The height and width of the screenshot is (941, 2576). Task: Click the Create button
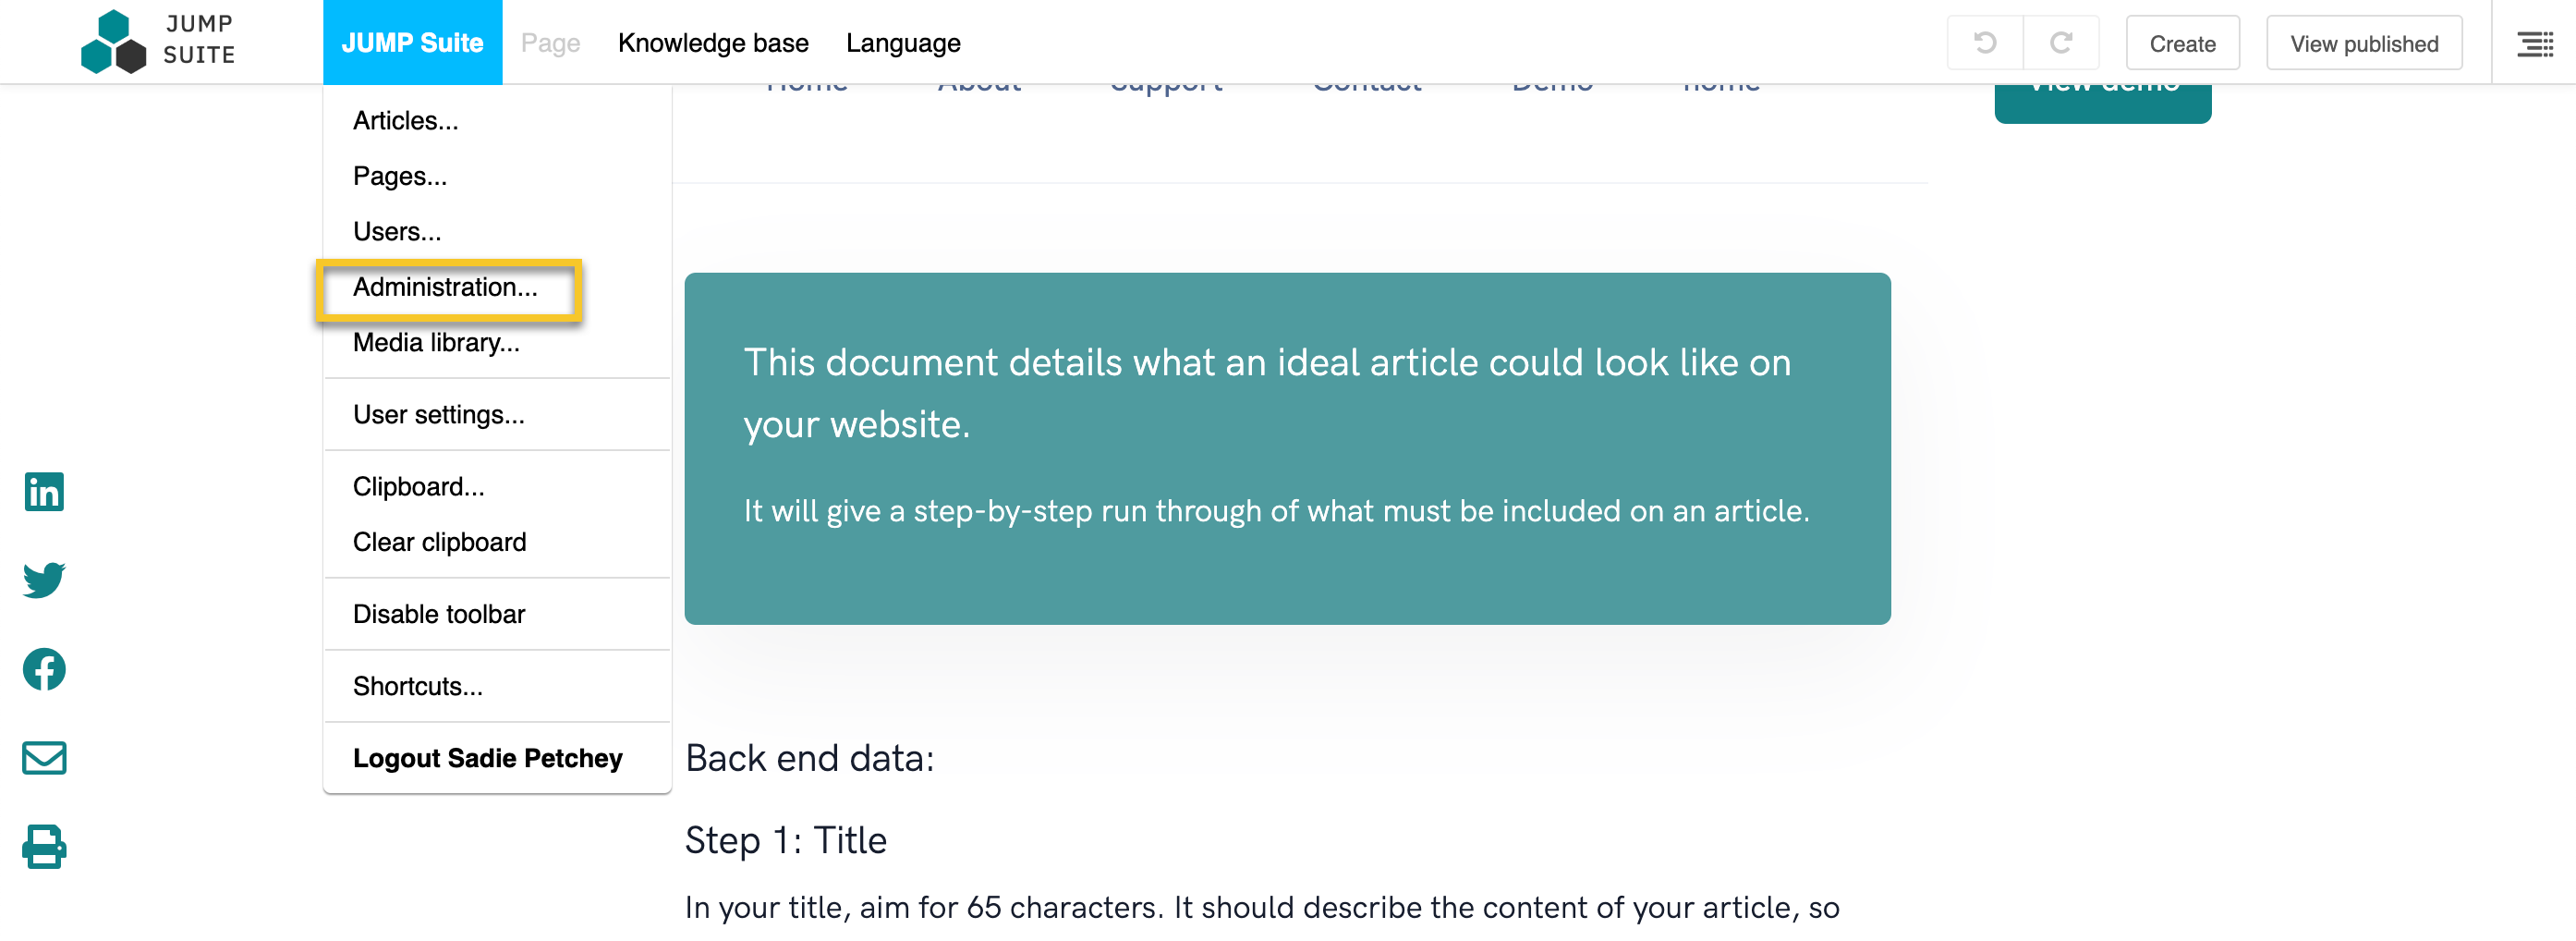[x=2182, y=43]
